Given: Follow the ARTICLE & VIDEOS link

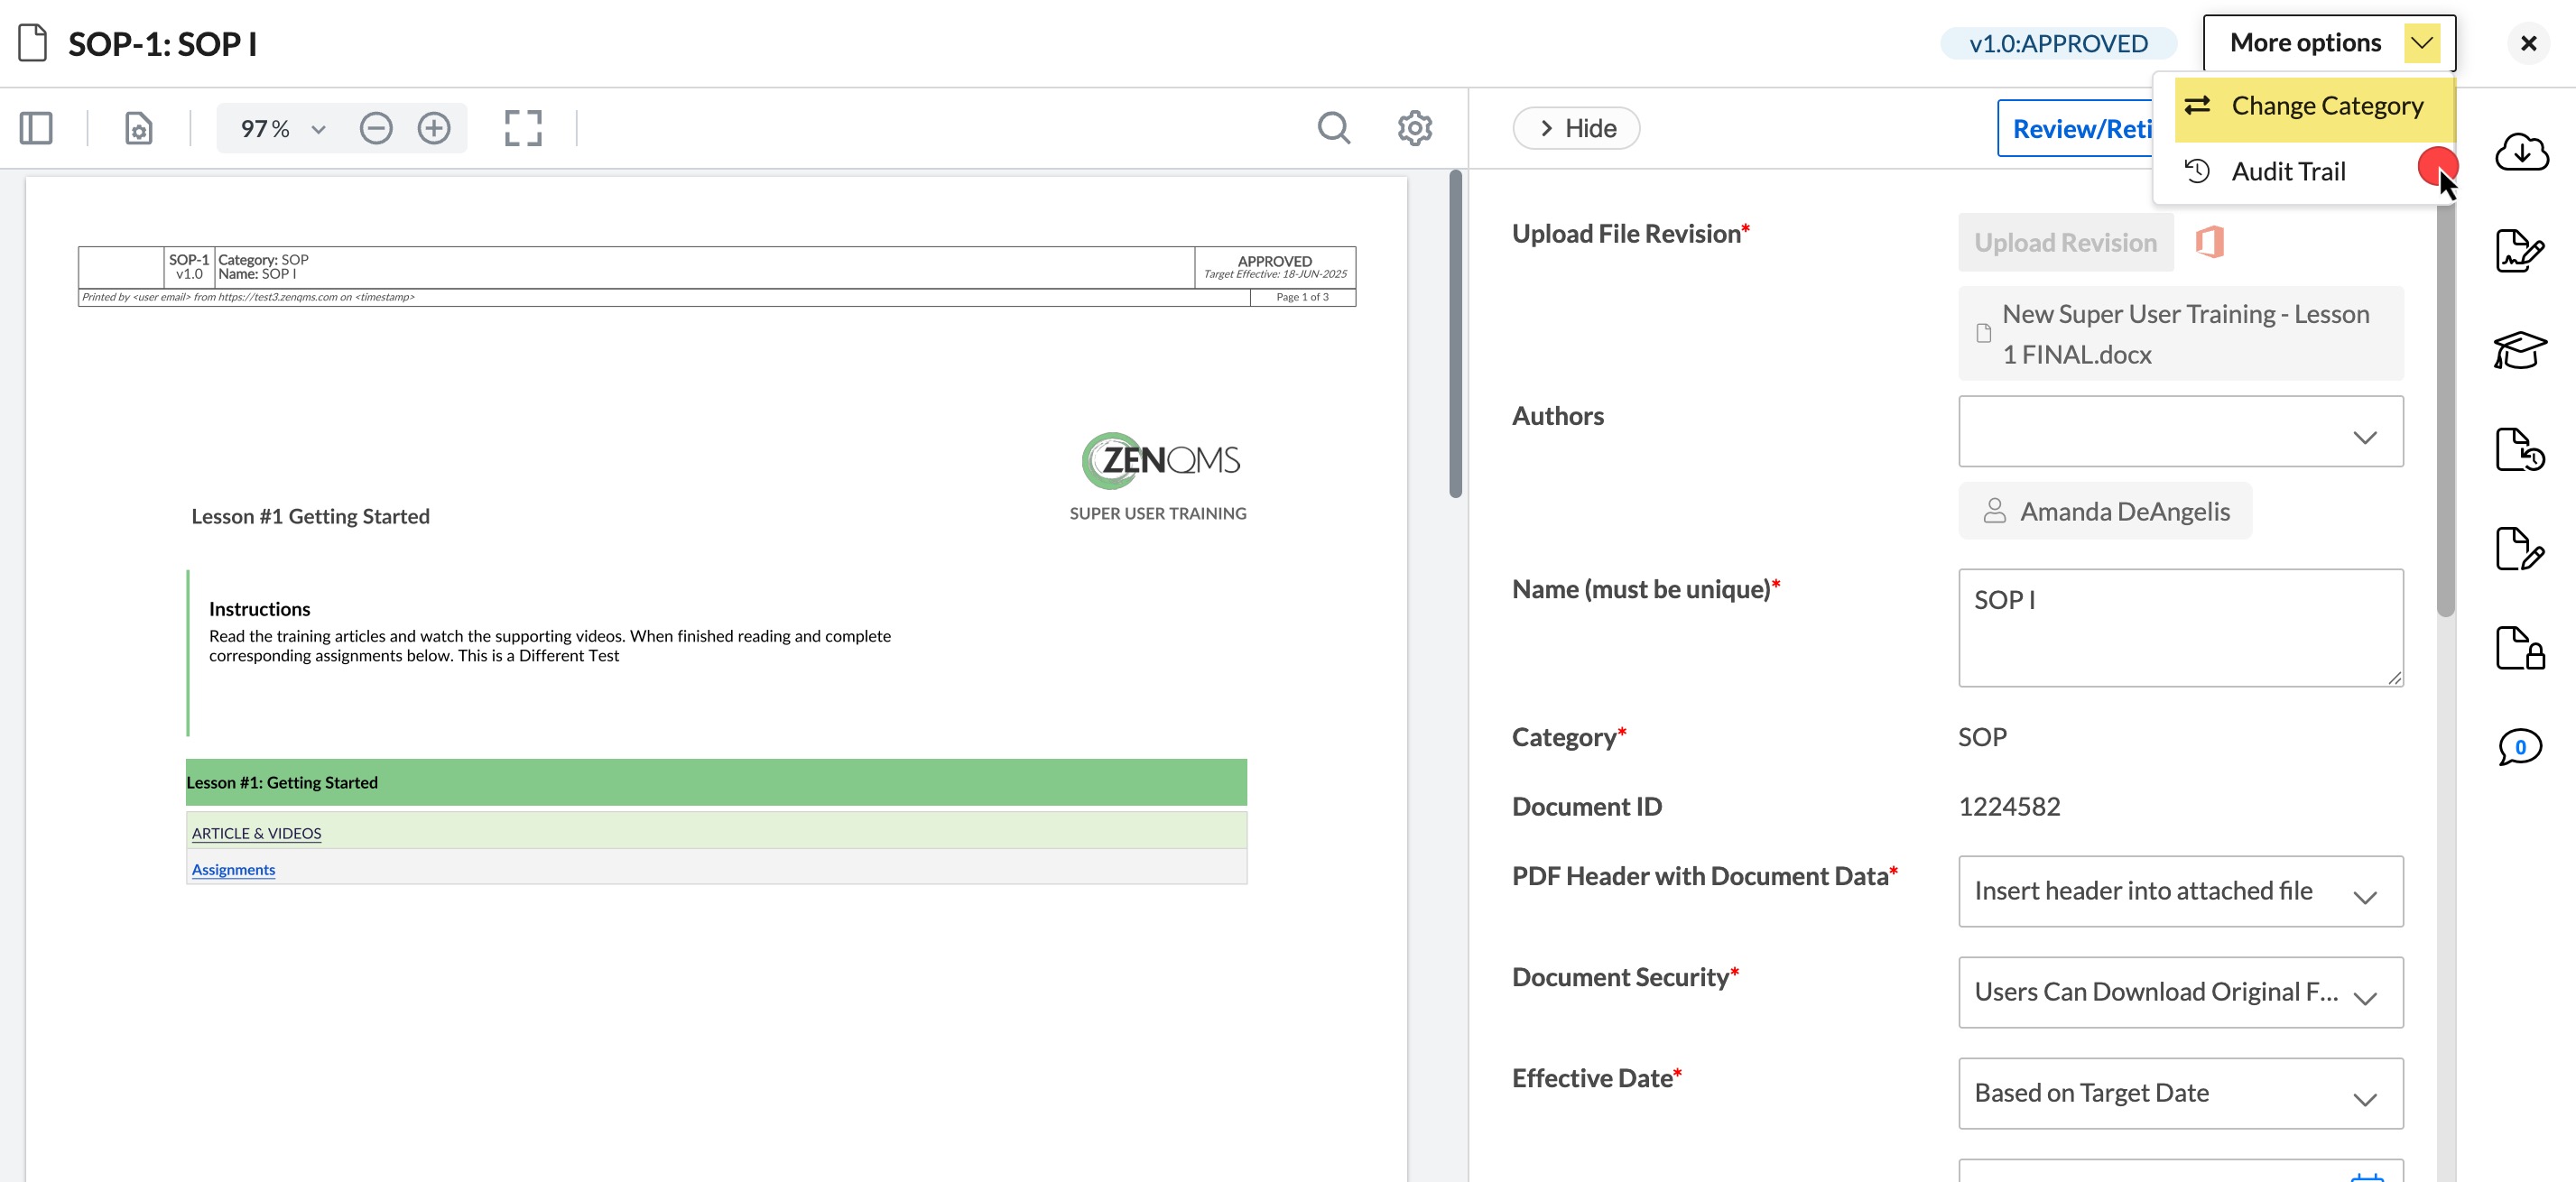Looking at the screenshot, I should (256, 832).
